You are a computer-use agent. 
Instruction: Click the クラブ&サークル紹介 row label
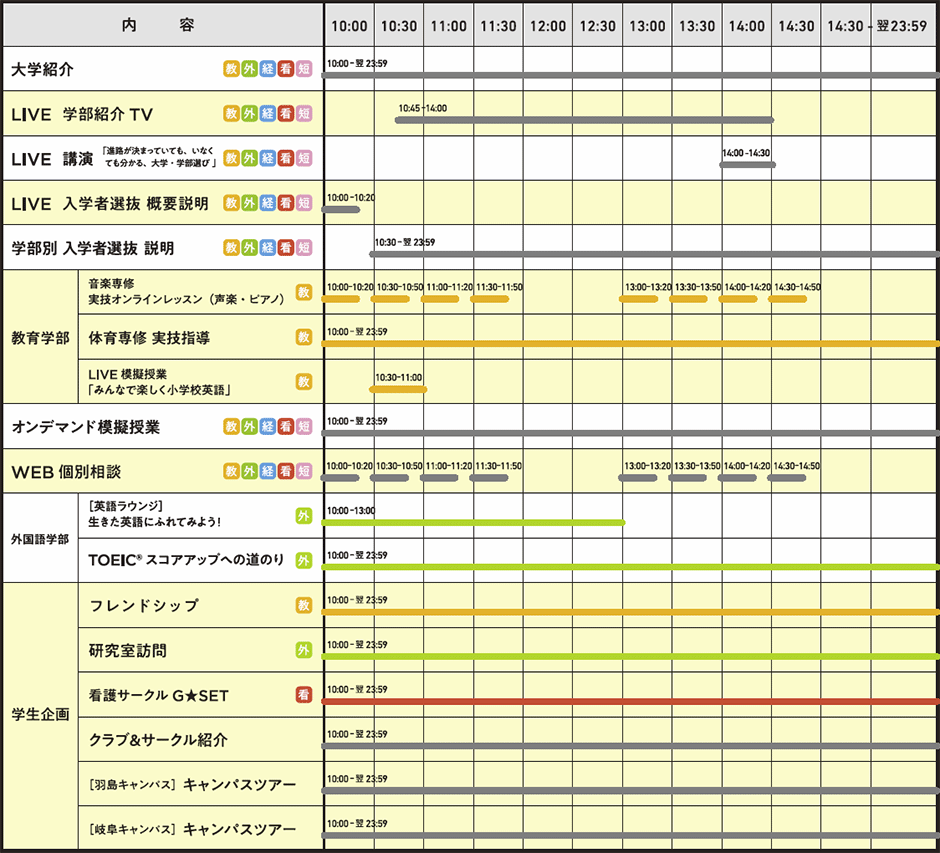coord(158,740)
